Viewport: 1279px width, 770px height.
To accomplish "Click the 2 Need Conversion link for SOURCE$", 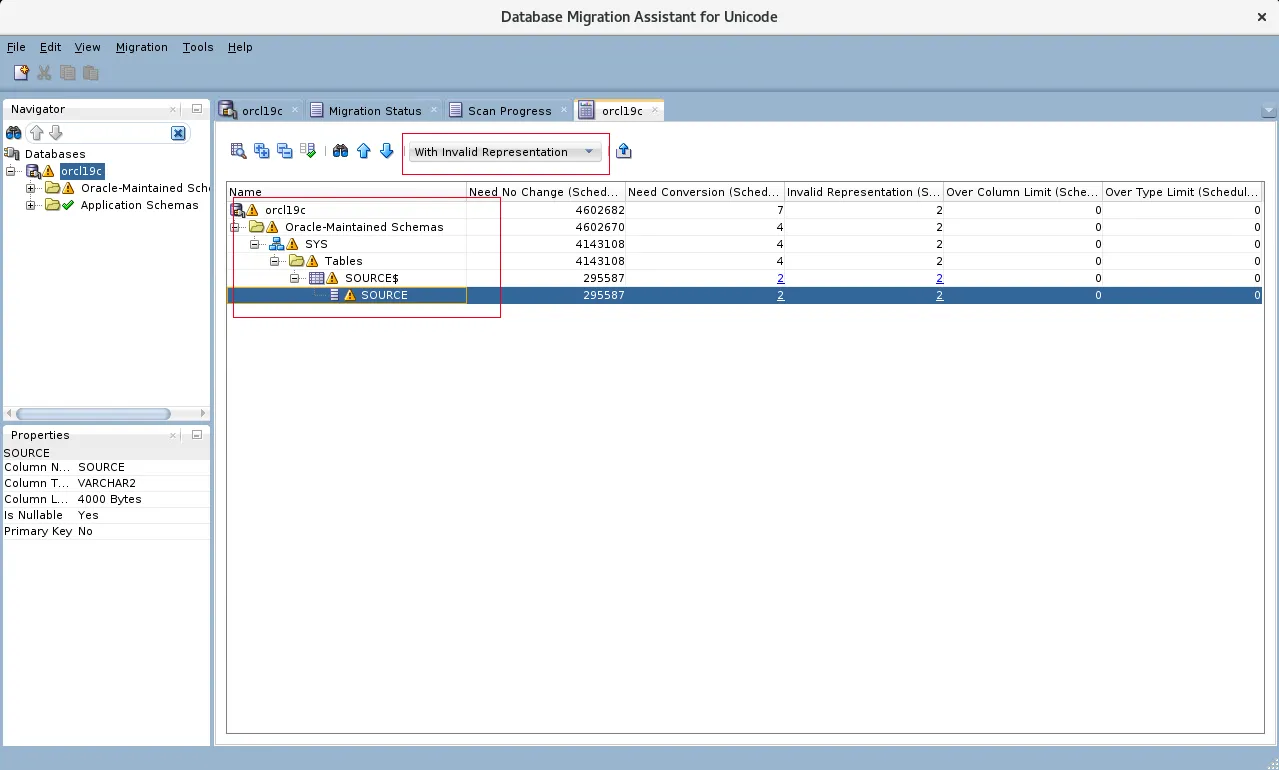I will tap(780, 278).
